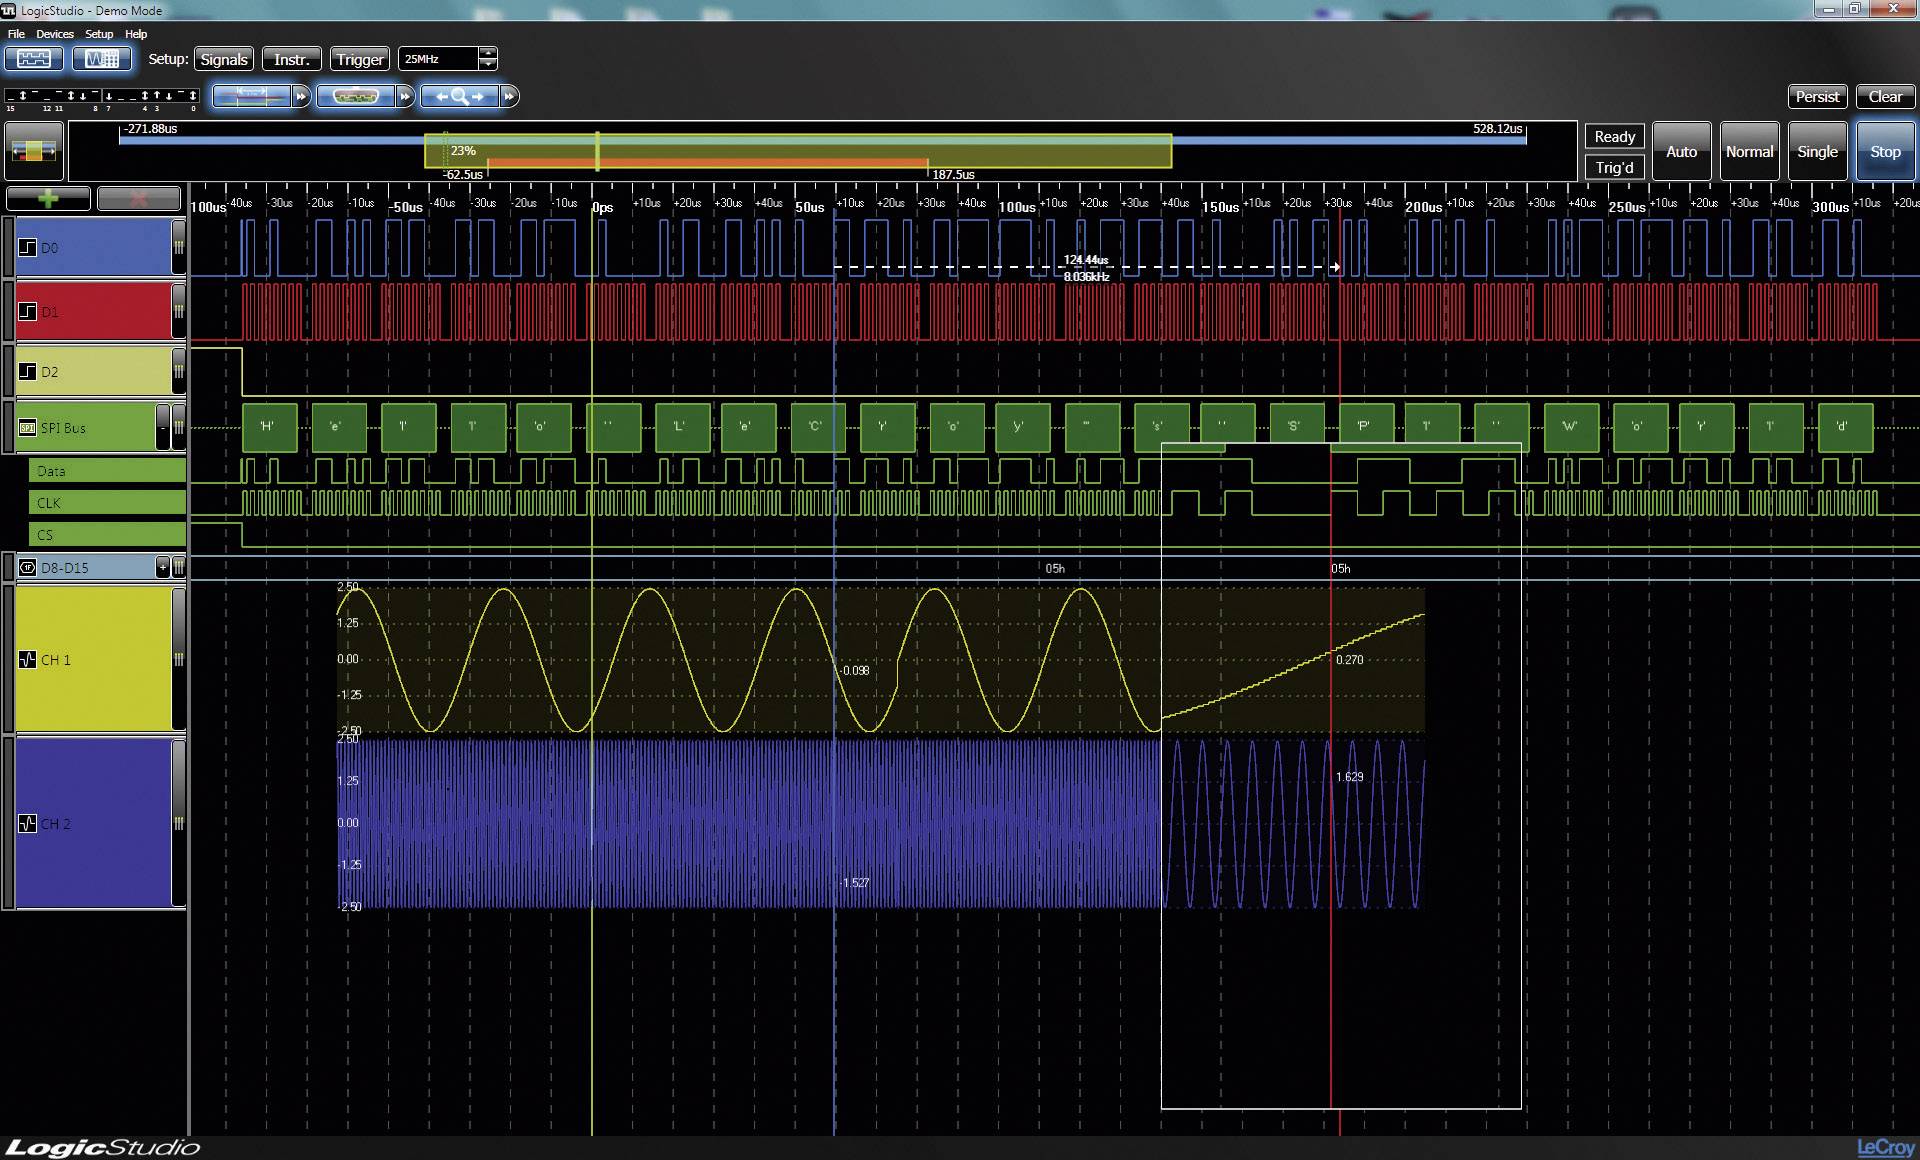Image resolution: width=1920 pixels, height=1160 pixels.
Task: Click the SPI icon on the SPI Bus channel
Action: [x=28, y=428]
